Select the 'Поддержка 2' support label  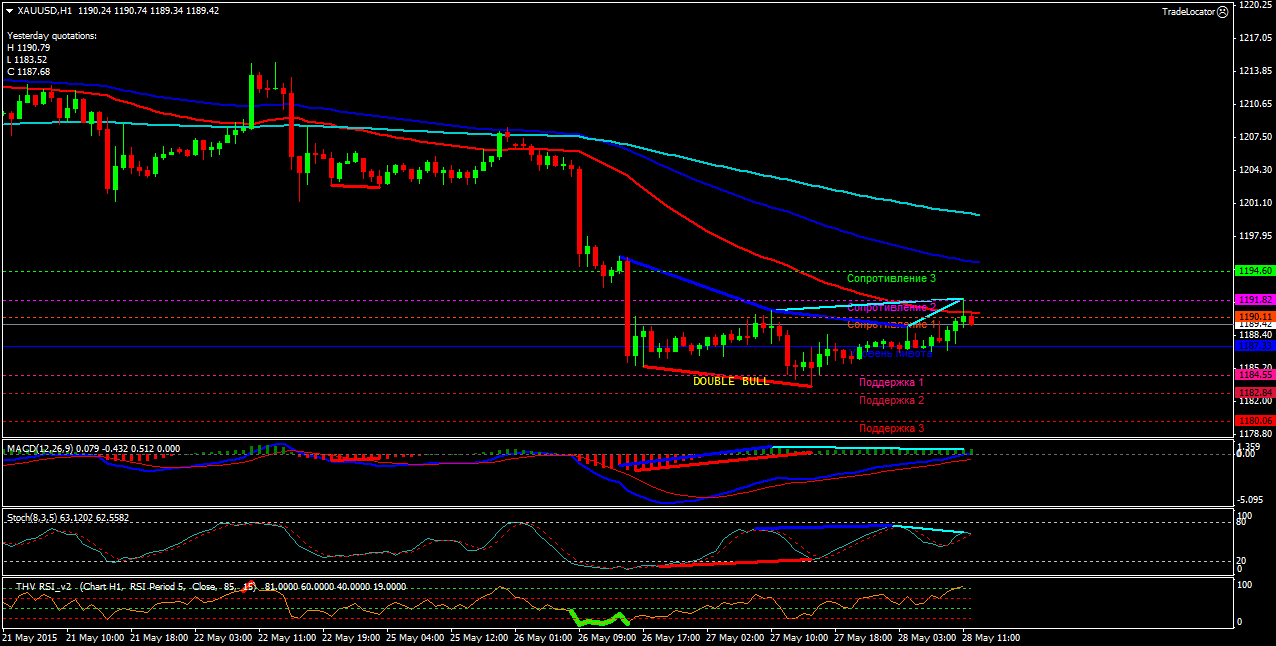tap(892, 400)
